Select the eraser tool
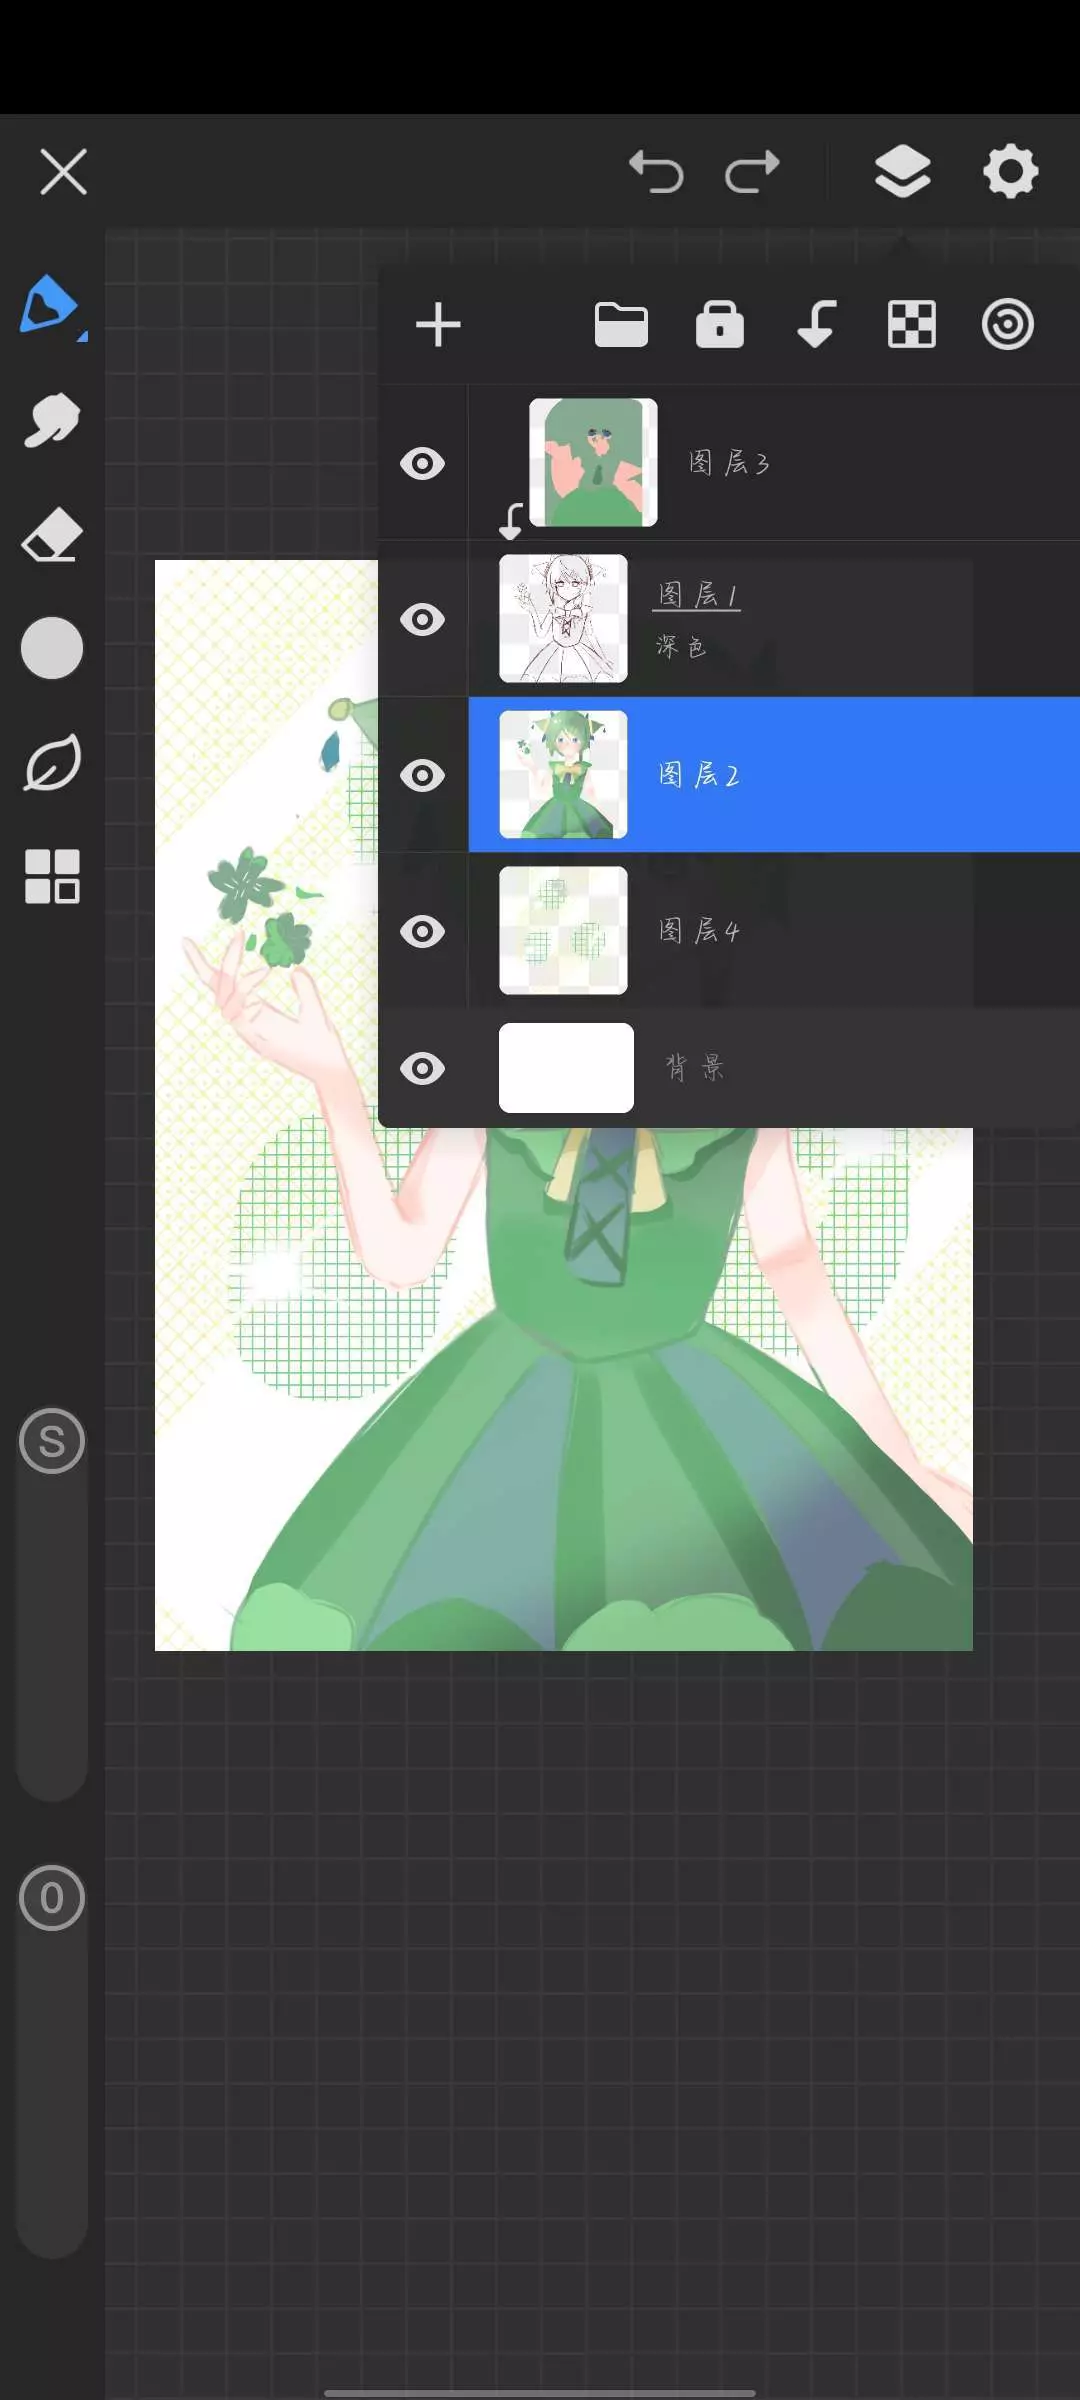Image resolution: width=1080 pixels, height=2400 pixels. (52, 535)
